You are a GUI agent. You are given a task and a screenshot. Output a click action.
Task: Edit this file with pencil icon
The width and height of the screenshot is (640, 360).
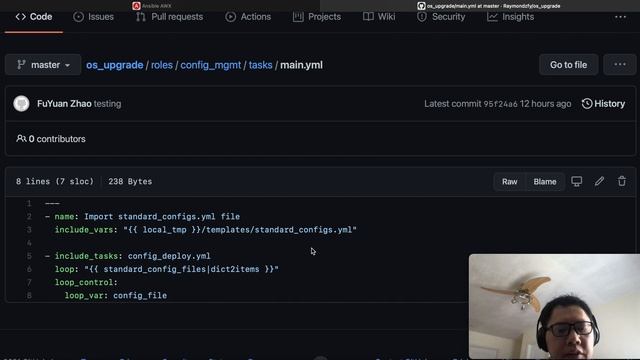[599, 181]
